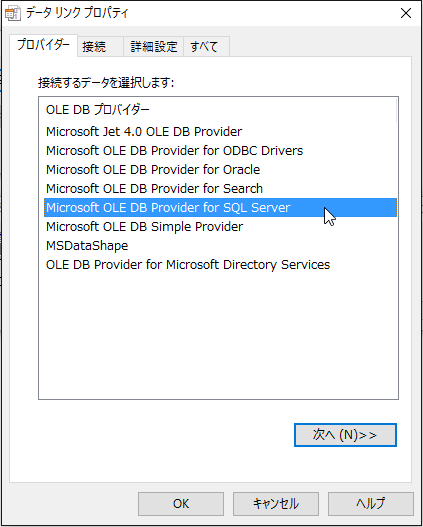The image size is (423, 527).
Task: Click the 次へ (N)>> button
Action: pos(345,435)
